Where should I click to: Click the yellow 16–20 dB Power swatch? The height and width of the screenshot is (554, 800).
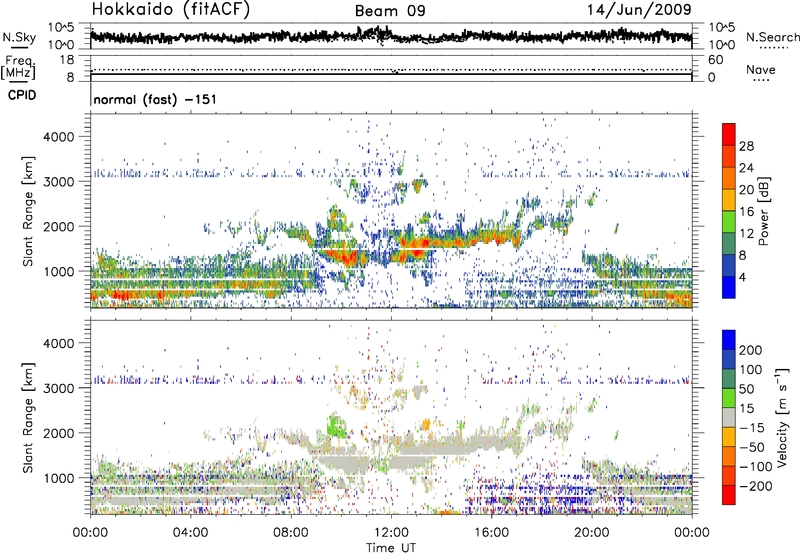(729, 199)
